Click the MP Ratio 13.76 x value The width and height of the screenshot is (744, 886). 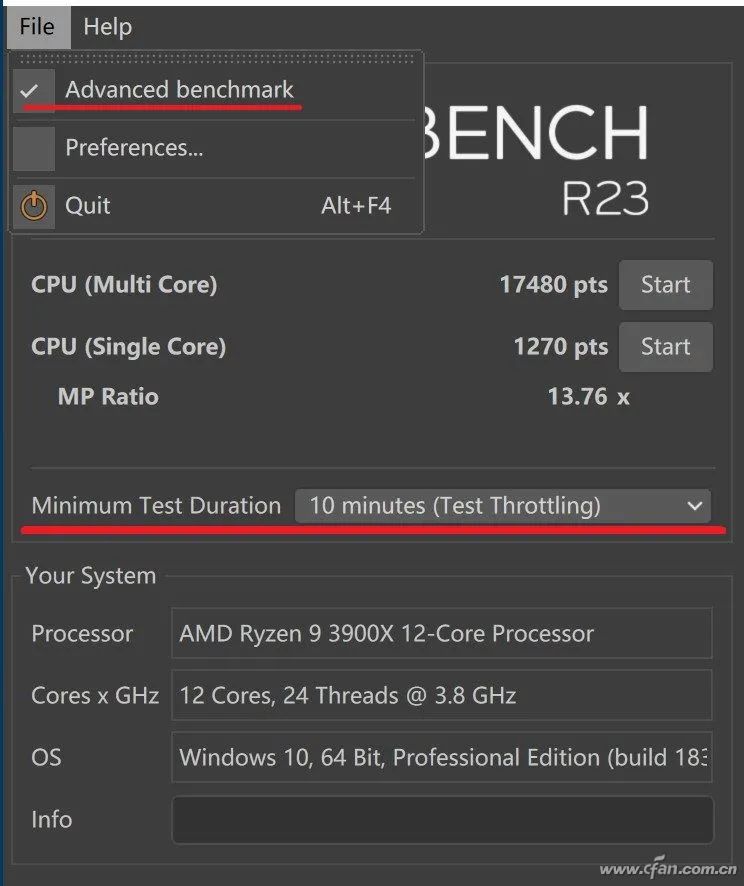[x=588, y=397]
